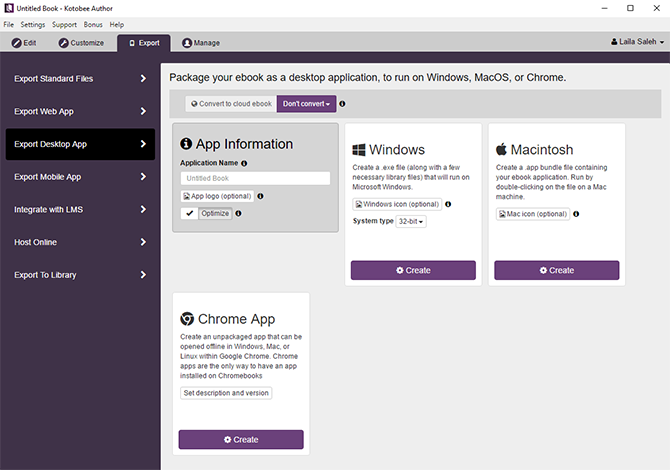This screenshot has width=670, height=470.
Task: Toggle the Optimize checkbox
Action: pos(188,213)
